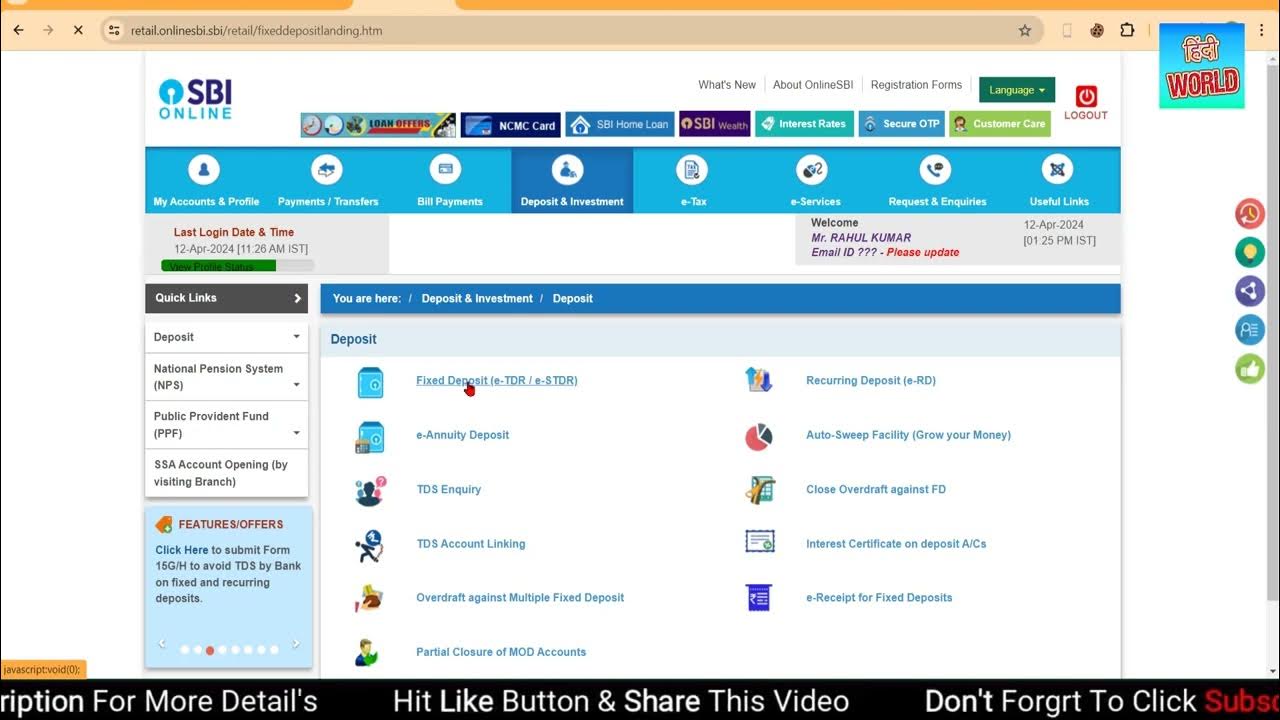
Task: Click the View Profile Status progress bar
Action: click(x=238, y=266)
